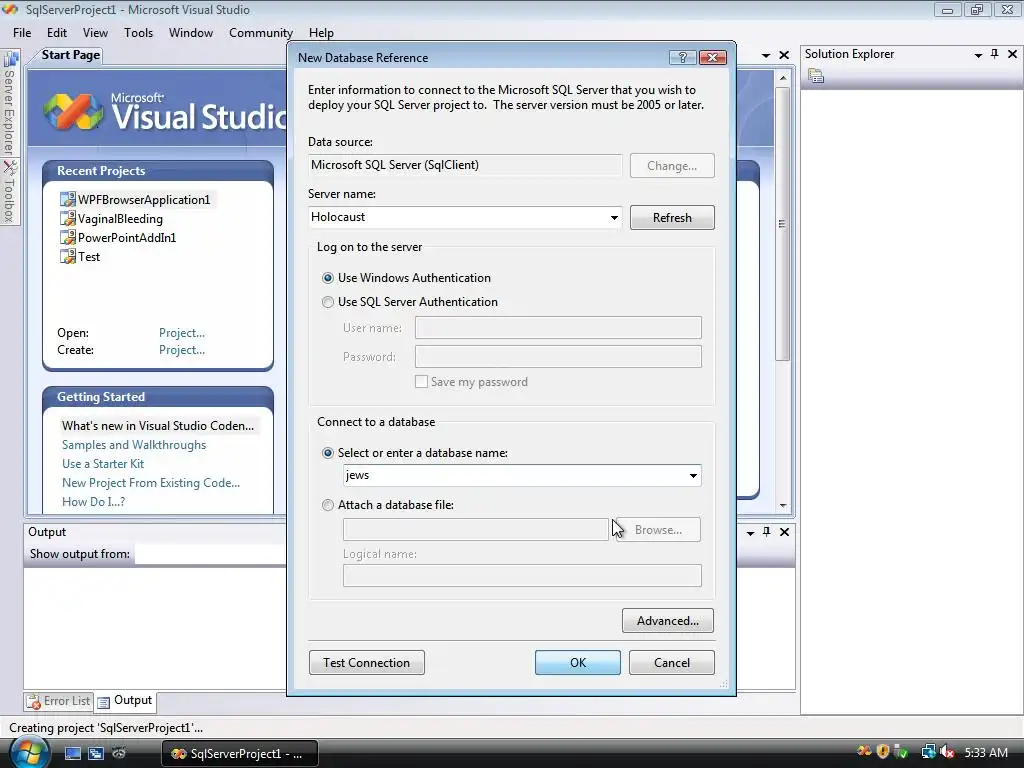Click the green arrow tray icon
Viewport: 1024px width, 768px height.
pyautogui.click(x=901, y=752)
